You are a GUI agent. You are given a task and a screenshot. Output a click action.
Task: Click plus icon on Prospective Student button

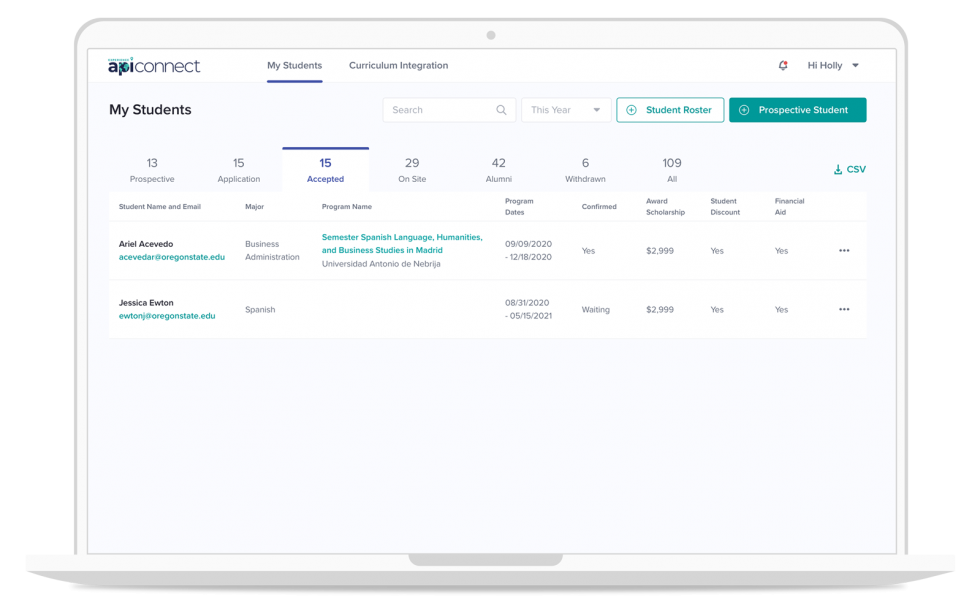[744, 110]
